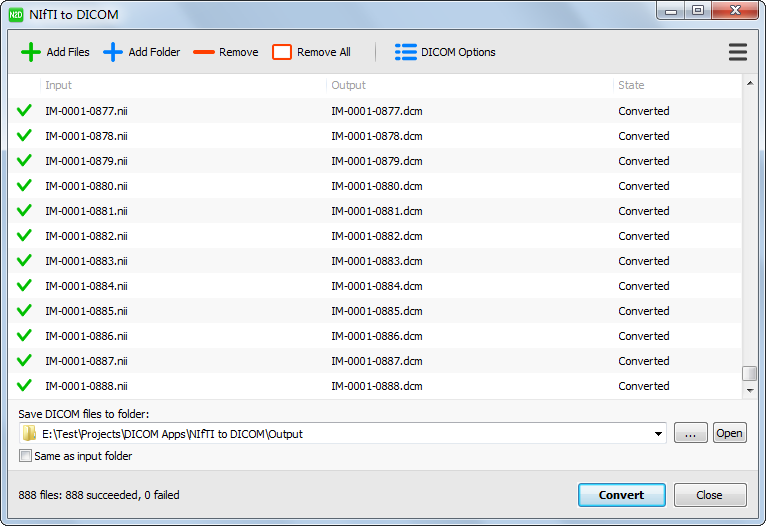
Task: Click green checkmark for IM-0001-0877.nii
Action: click(25, 111)
